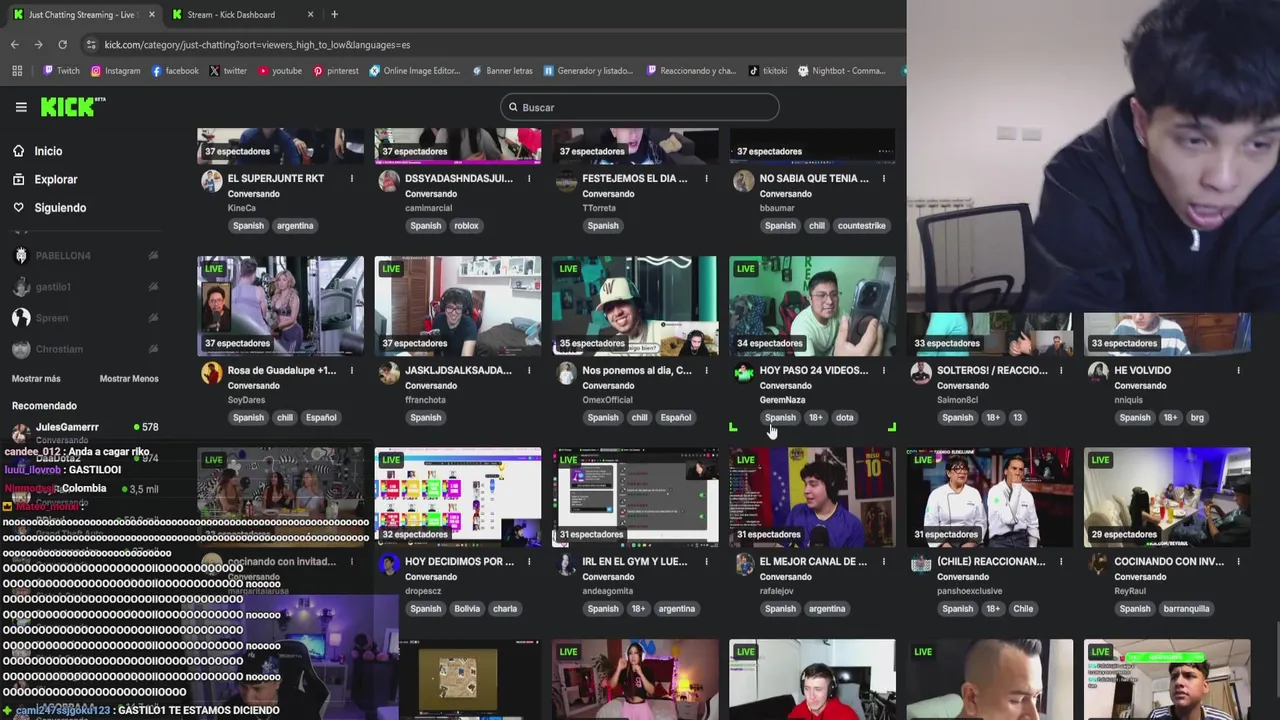Open options menu for Rosa de Guadalupe stream

point(351,370)
